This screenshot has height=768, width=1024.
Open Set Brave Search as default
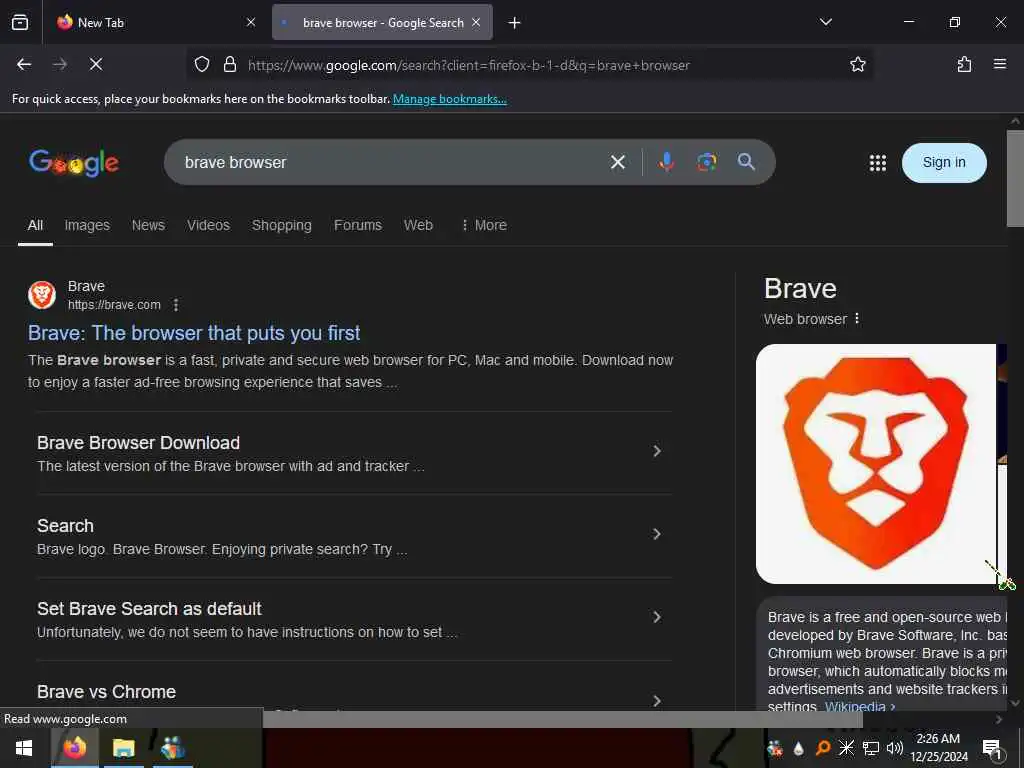coord(150,609)
